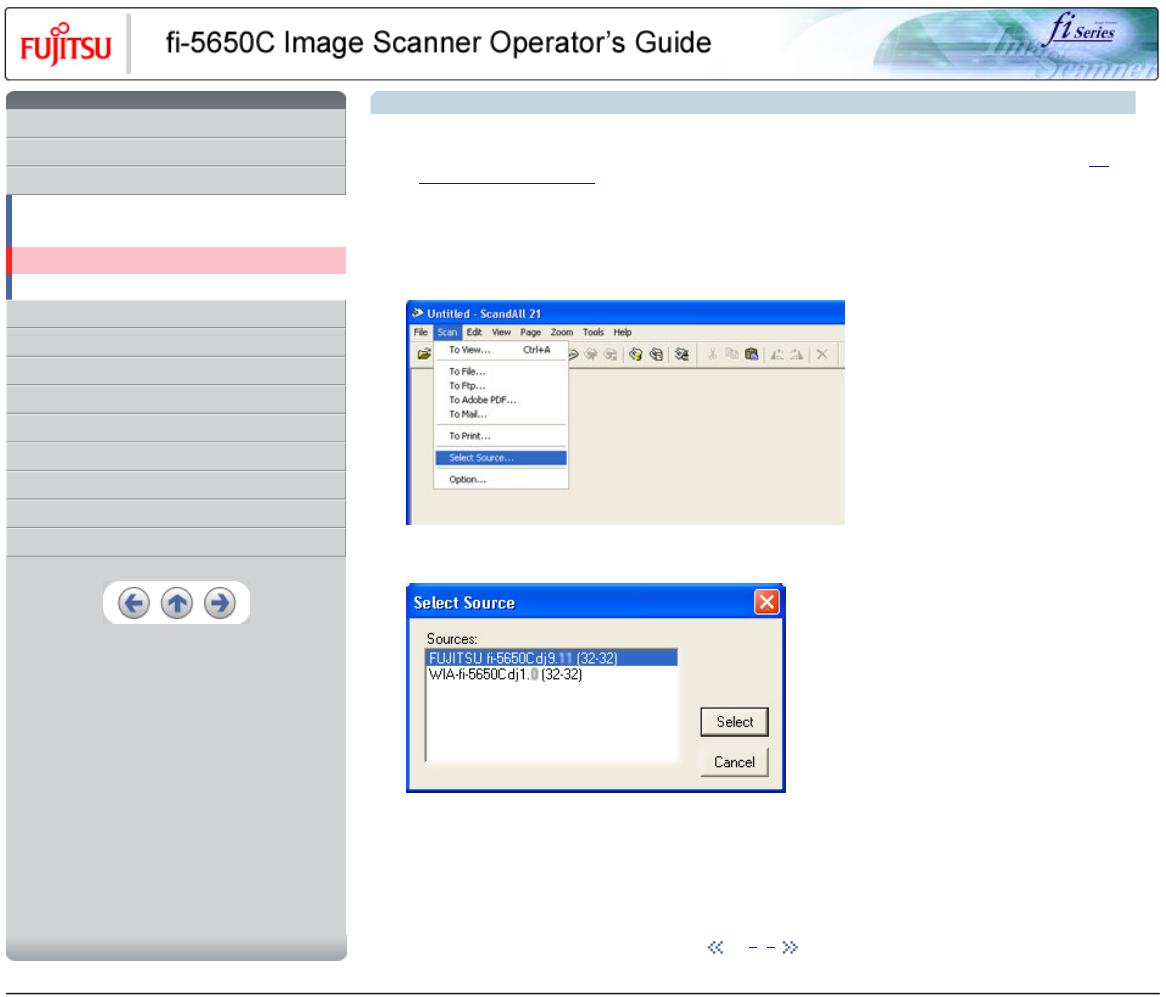Click the open folder icon in ScandAll toolbar
The height and width of the screenshot is (997, 1166).
(x=424, y=355)
